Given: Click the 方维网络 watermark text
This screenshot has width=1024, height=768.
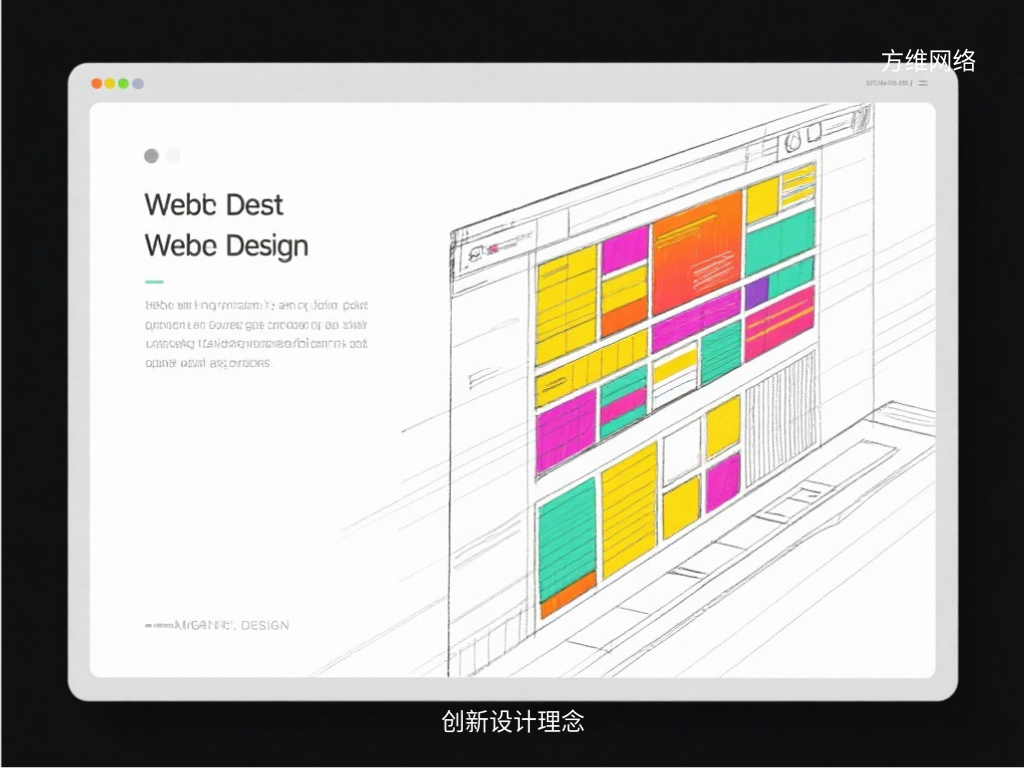Looking at the screenshot, I should coord(928,61).
